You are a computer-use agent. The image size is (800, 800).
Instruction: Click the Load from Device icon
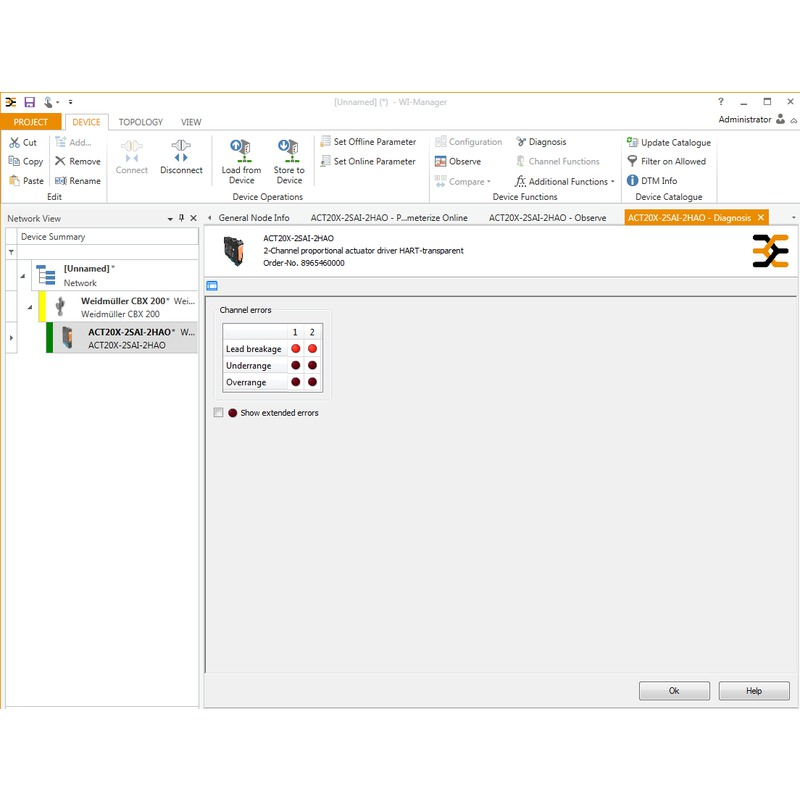tap(241, 151)
